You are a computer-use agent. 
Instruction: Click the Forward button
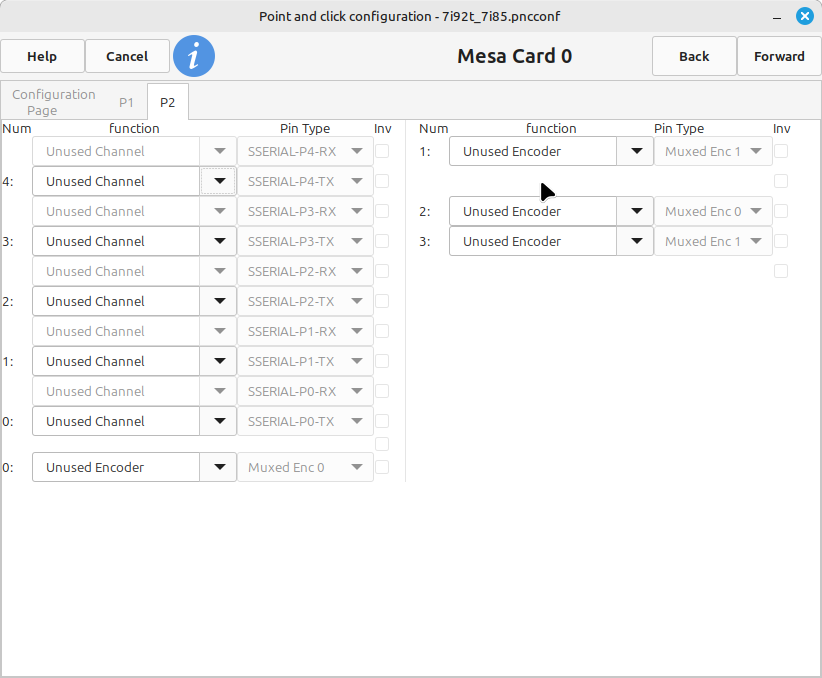[x=779, y=56]
